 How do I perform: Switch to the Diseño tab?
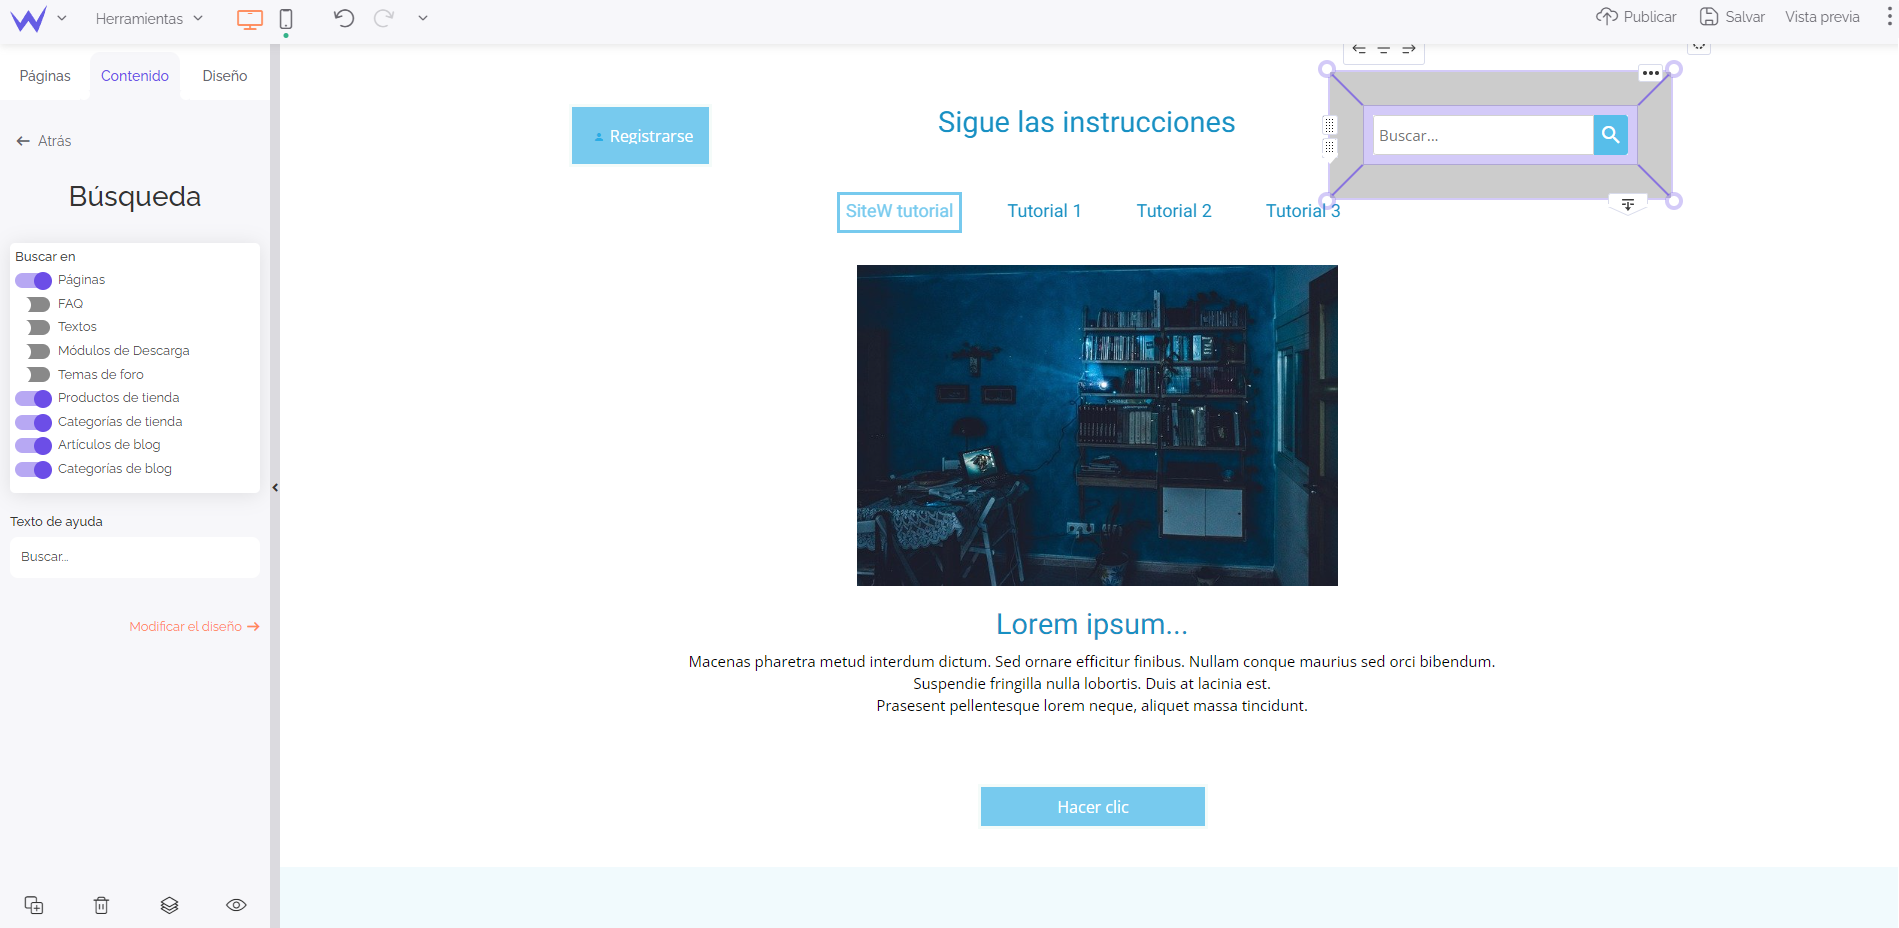[225, 76]
